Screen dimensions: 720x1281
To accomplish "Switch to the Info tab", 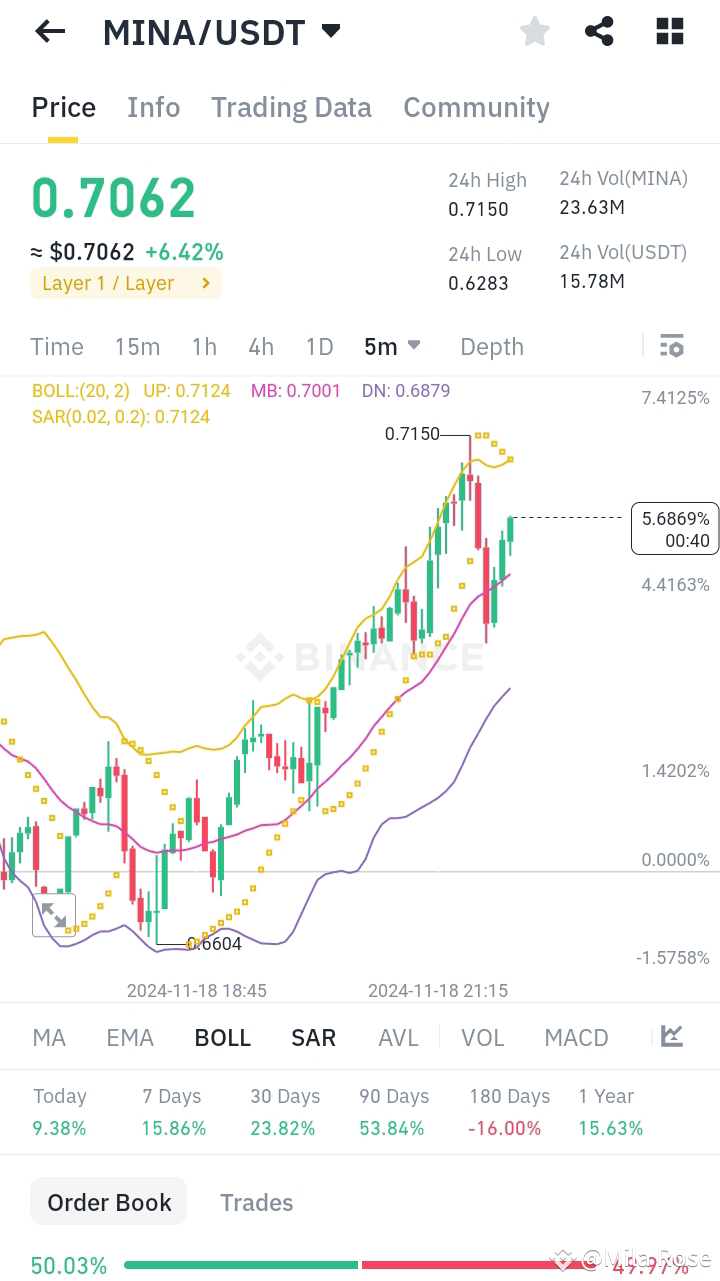I will coord(153,107).
